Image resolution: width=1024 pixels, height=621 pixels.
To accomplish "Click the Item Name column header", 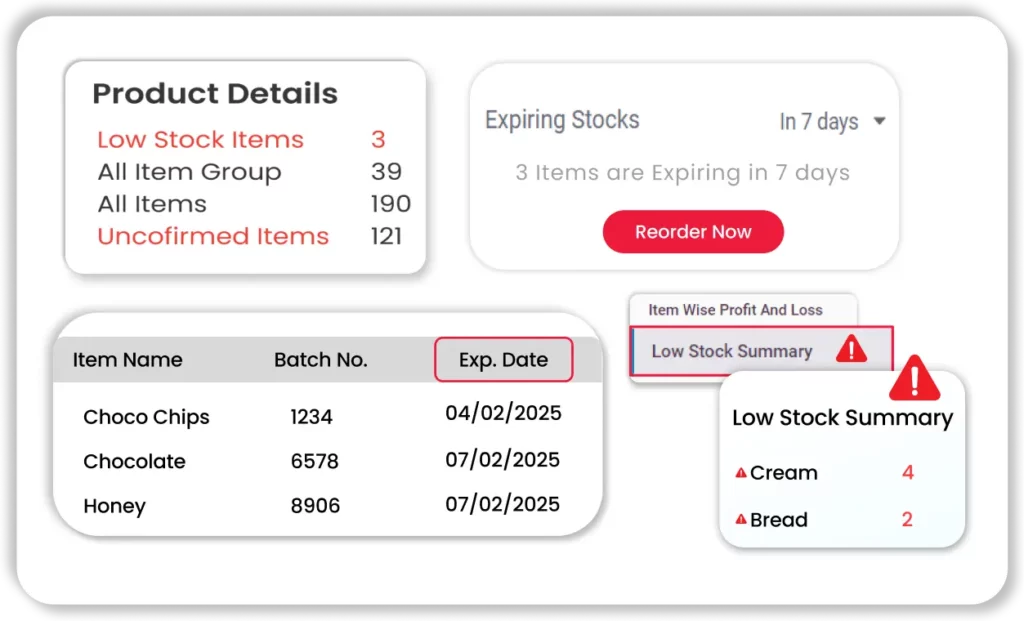I will (127, 360).
